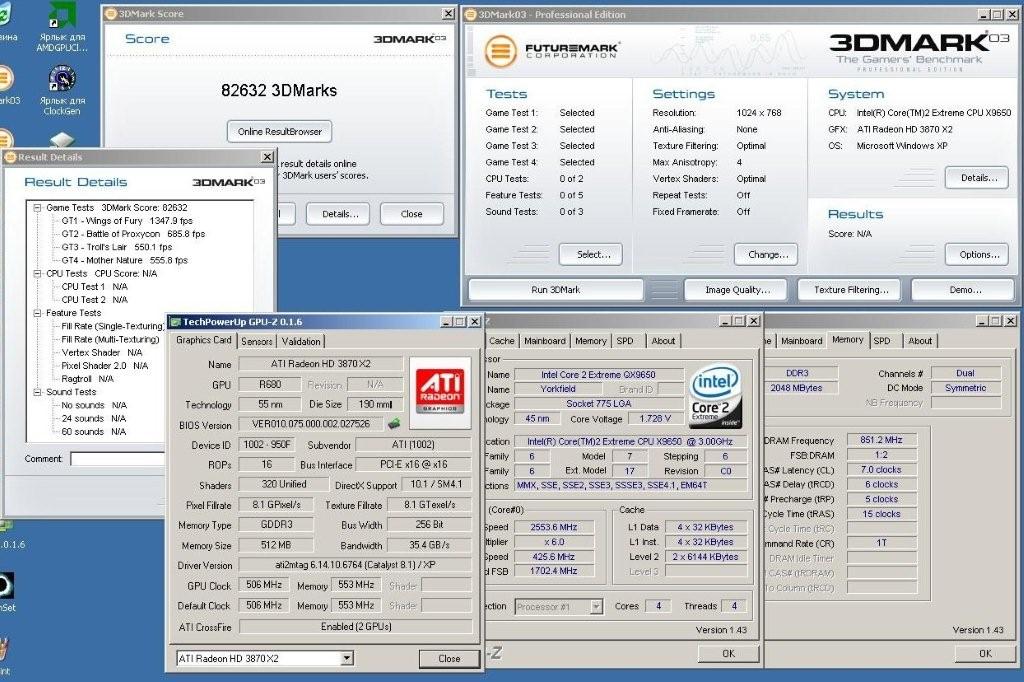Select the Ragtroll tree row
Image resolution: width=1024 pixels, height=682 pixels.
(88, 379)
